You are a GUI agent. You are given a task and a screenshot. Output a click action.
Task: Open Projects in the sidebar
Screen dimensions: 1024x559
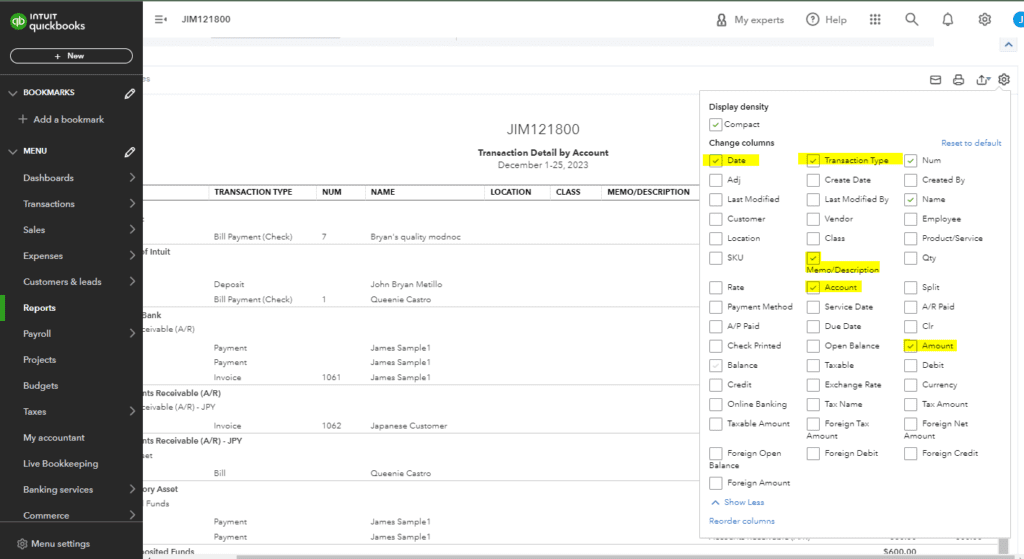pyautogui.click(x=39, y=360)
